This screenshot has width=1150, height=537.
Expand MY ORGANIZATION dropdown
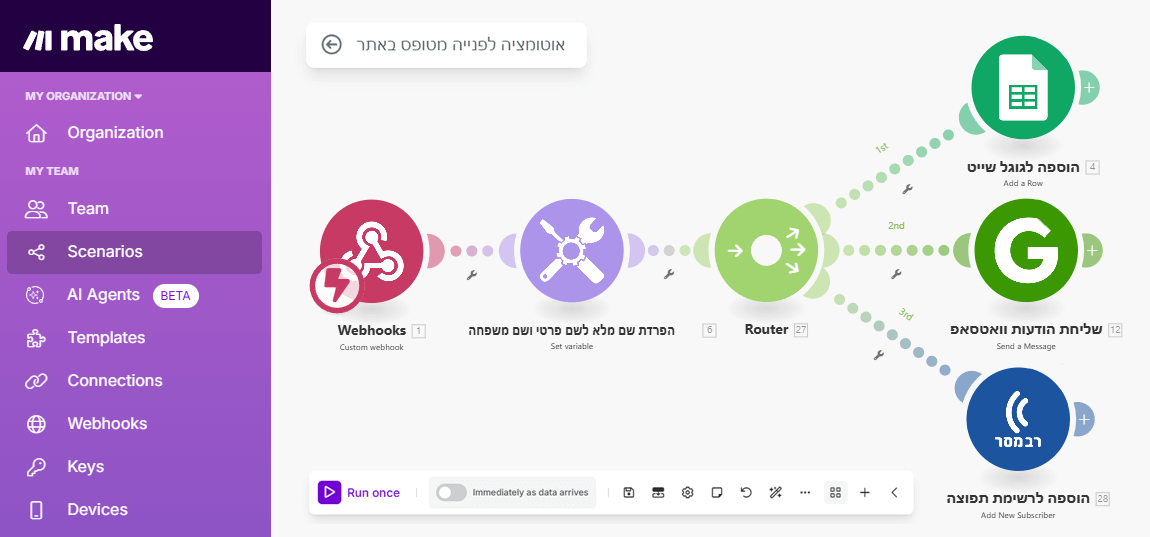coord(84,96)
